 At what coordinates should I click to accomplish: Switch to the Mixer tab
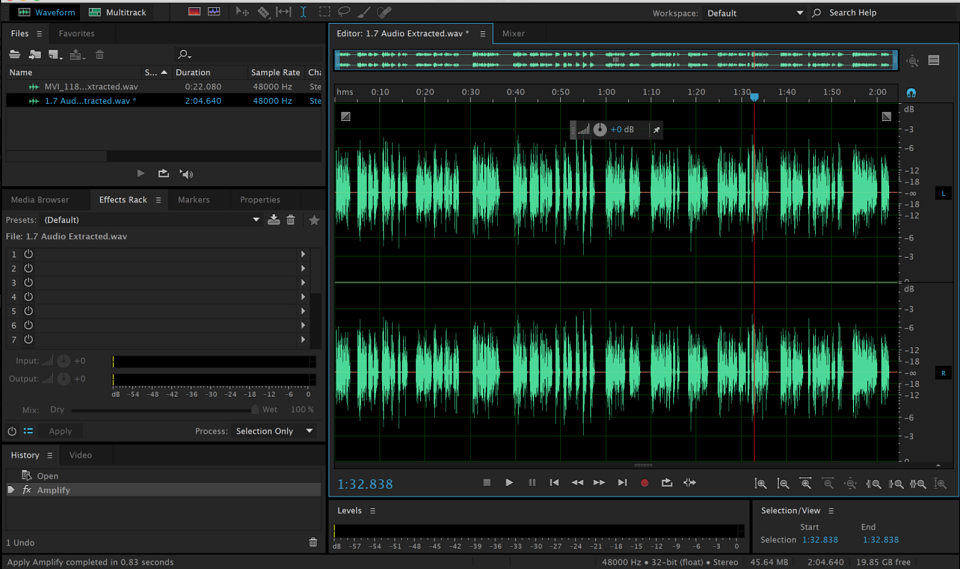click(x=513, y=34)
